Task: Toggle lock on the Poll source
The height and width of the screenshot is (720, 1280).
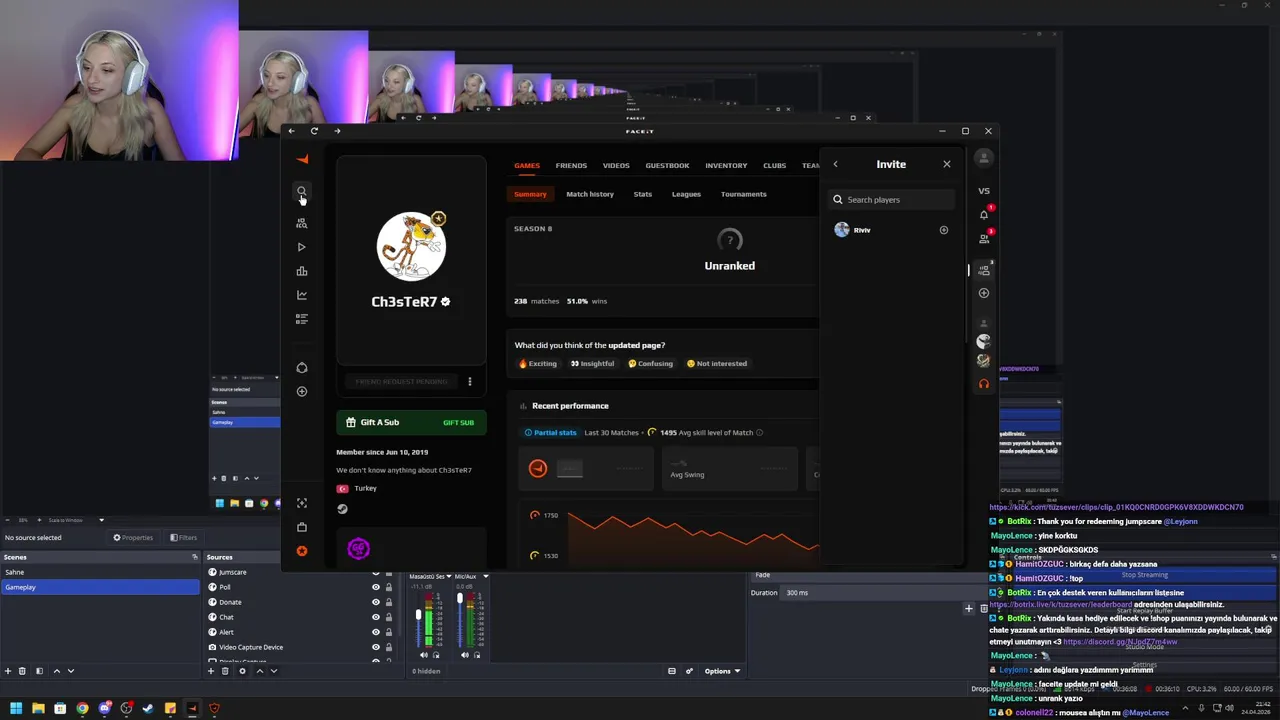Action: click(x=389, y=587)
